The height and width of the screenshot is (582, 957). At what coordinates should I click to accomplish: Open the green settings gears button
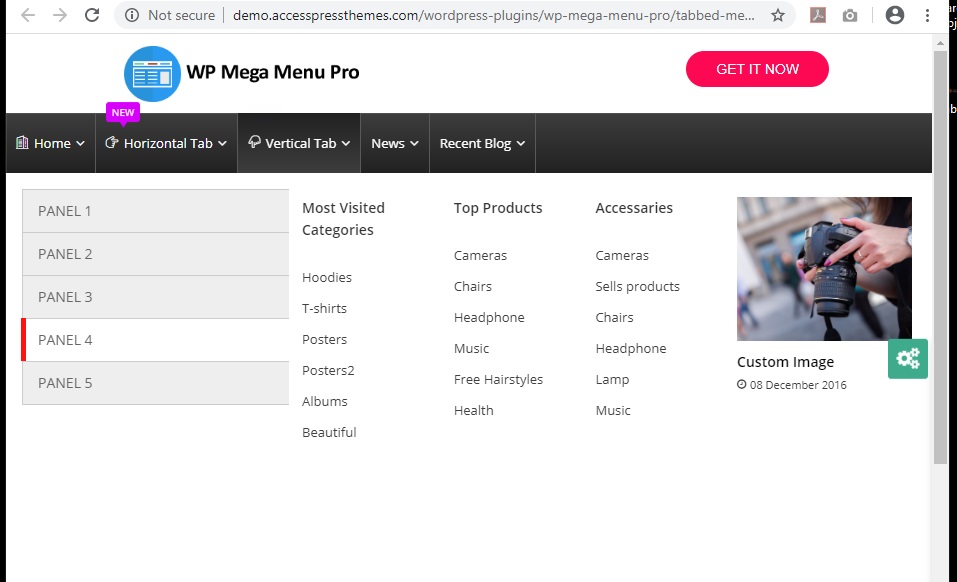908,359
